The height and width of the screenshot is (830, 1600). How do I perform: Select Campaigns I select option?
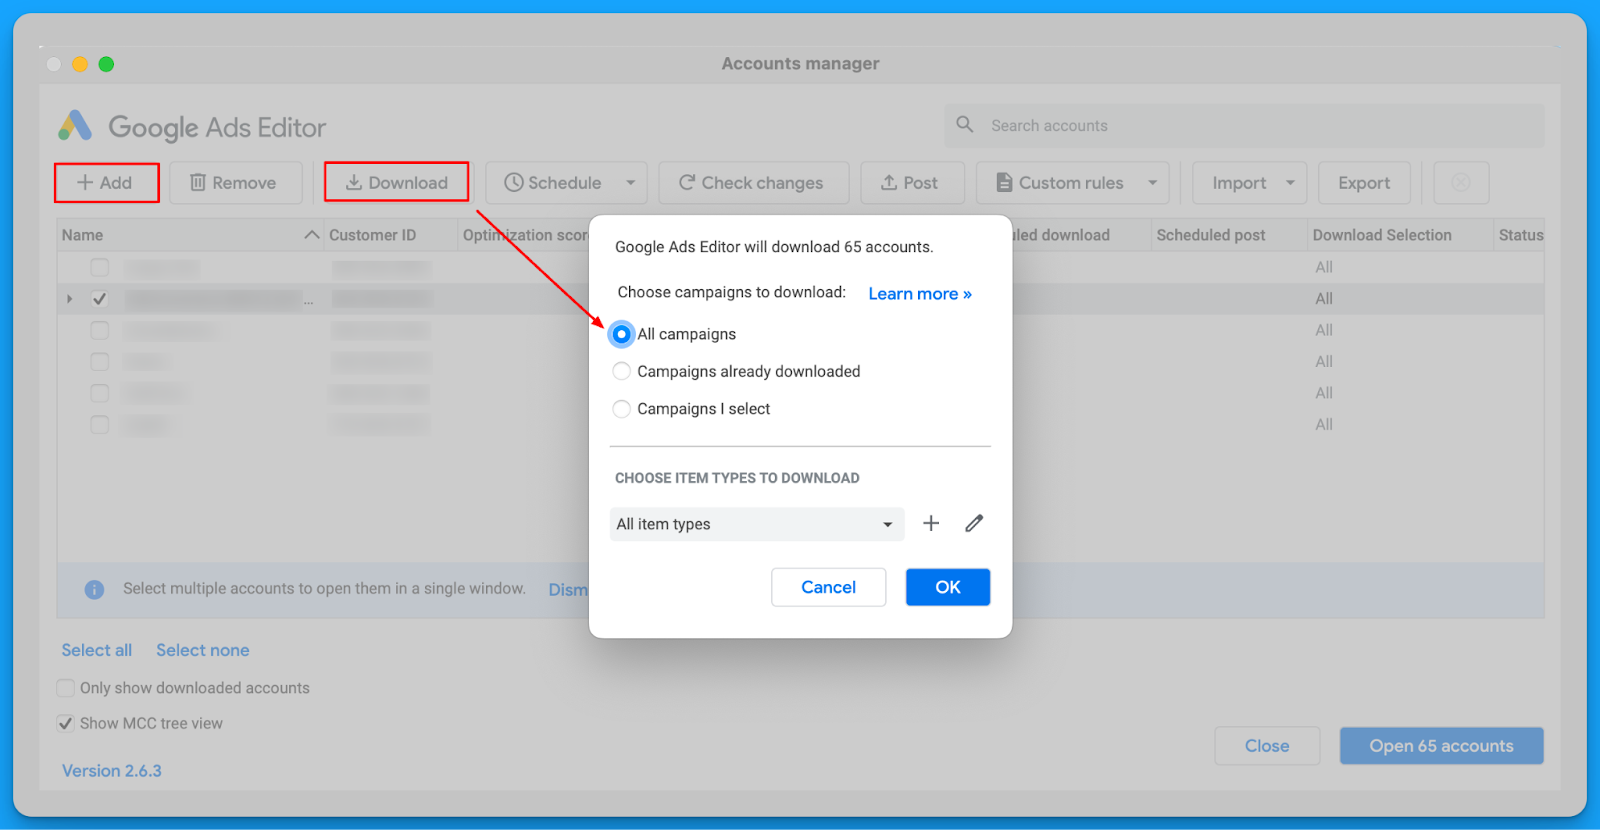pyautogui.click(x=621, y=409)
